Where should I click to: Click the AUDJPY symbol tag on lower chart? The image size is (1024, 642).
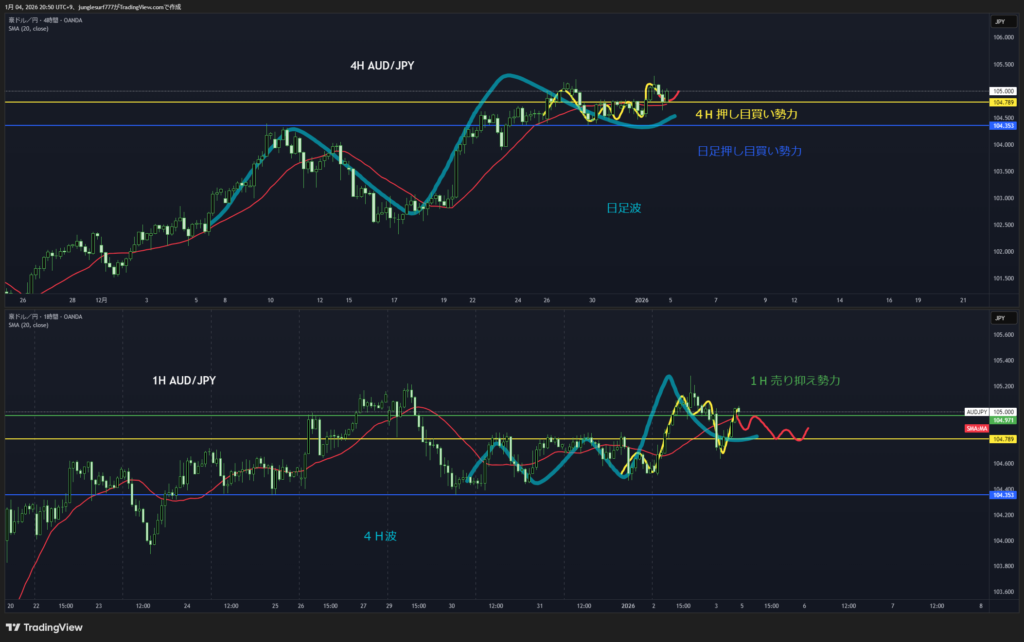[976, 412]
